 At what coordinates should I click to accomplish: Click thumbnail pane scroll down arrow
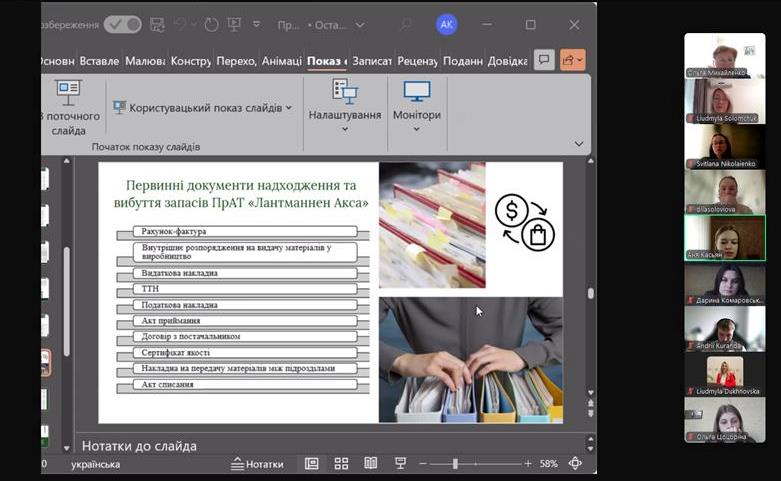click(x=67, y=448)
